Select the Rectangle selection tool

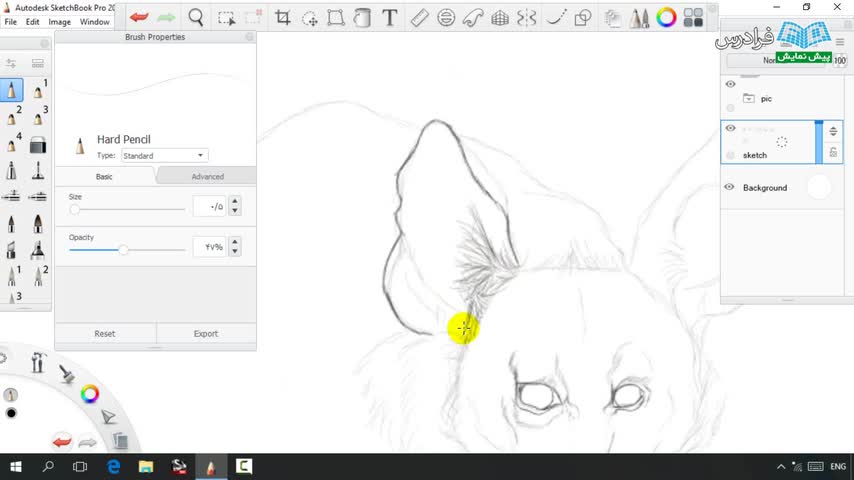[227, 18]
